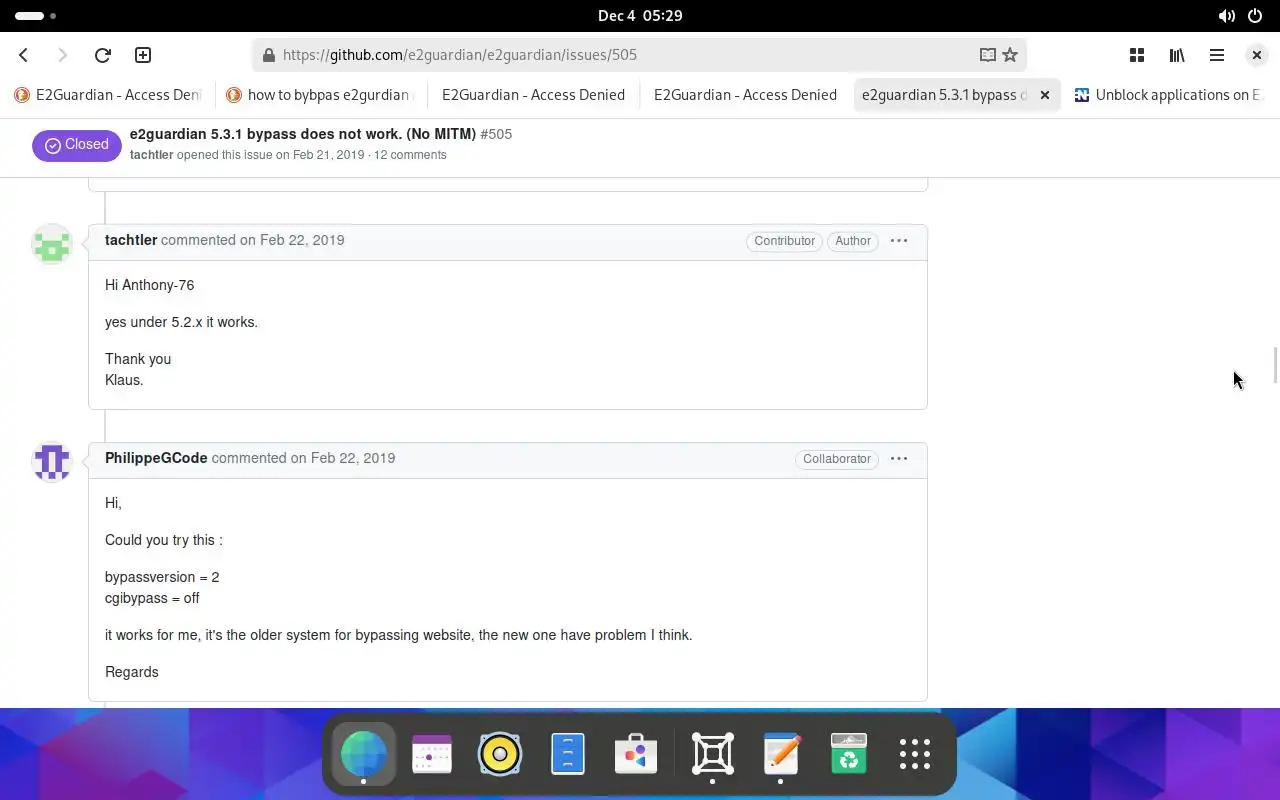The image size is (1280, 800).
Task: Open options menu on tachtler's comment
Action: [899, 241]
